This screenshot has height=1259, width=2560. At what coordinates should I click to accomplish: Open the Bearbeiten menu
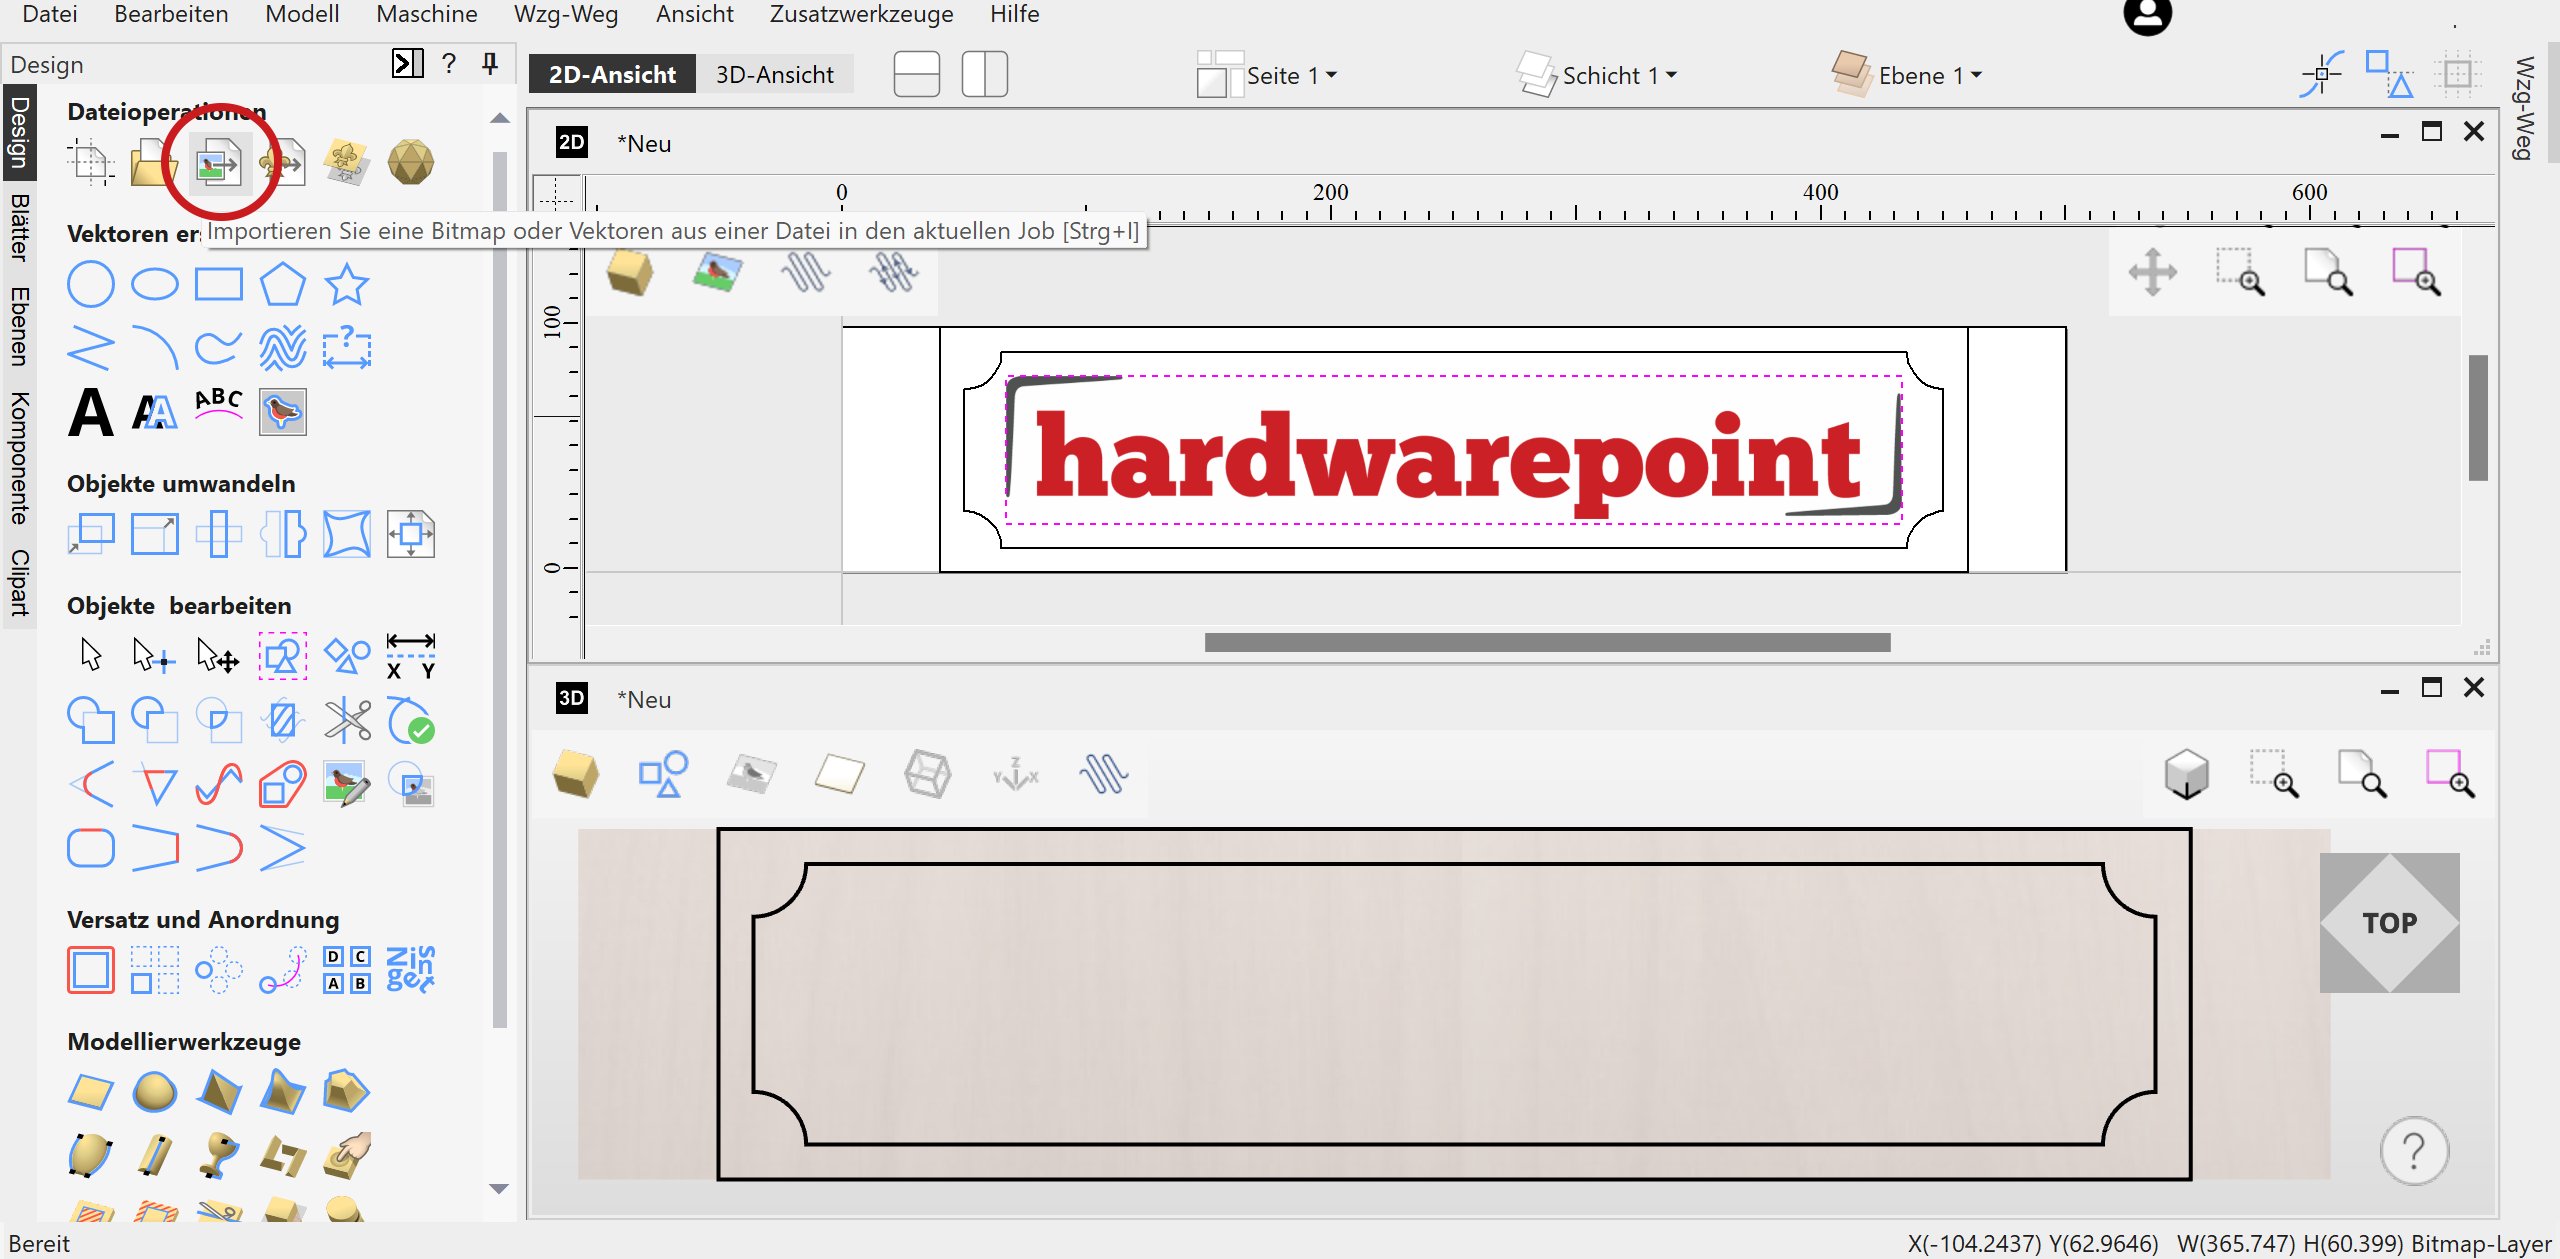171,14
